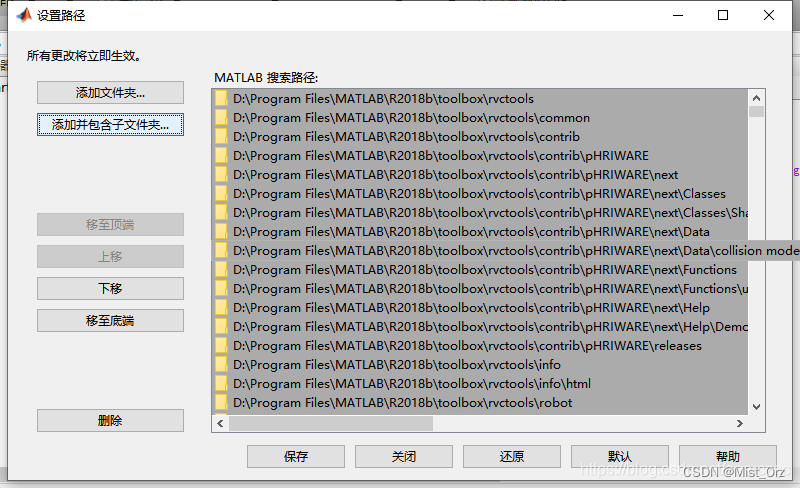Click folder icon of next\Help row
Screen dimensions: 800x488
[x=221, y=307]
